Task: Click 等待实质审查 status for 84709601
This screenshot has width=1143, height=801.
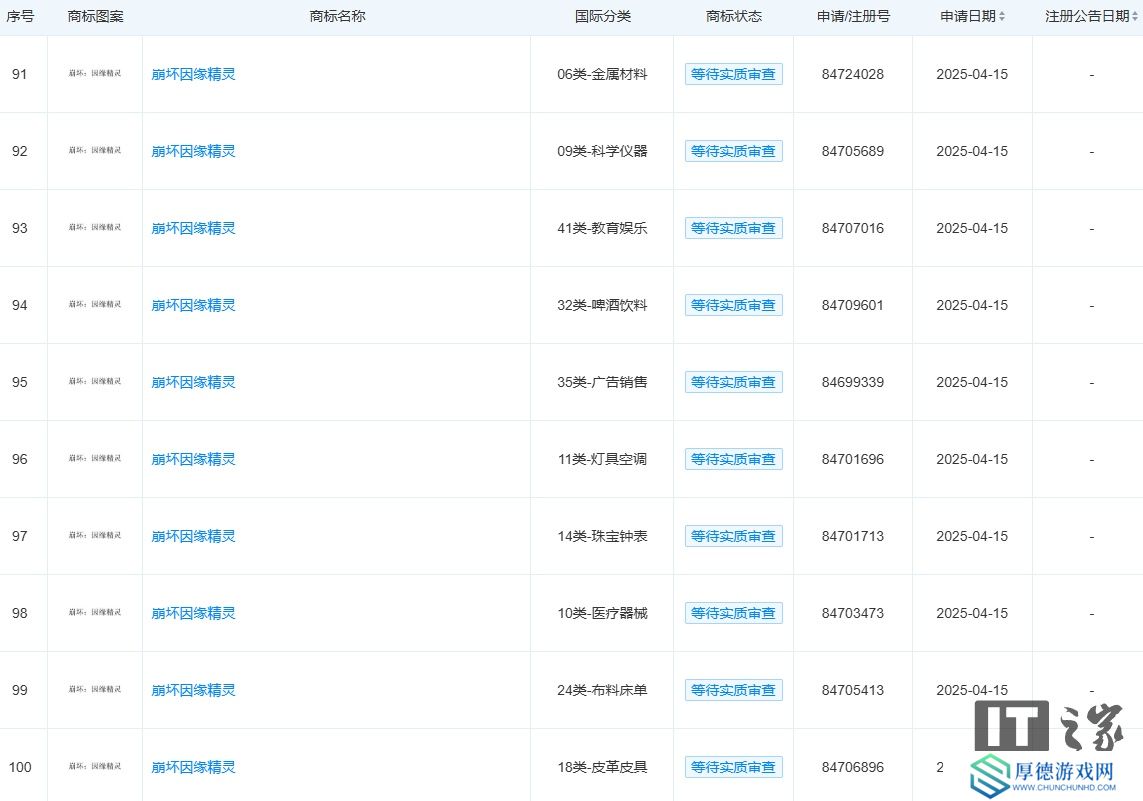Action: [x=733, y=305]
